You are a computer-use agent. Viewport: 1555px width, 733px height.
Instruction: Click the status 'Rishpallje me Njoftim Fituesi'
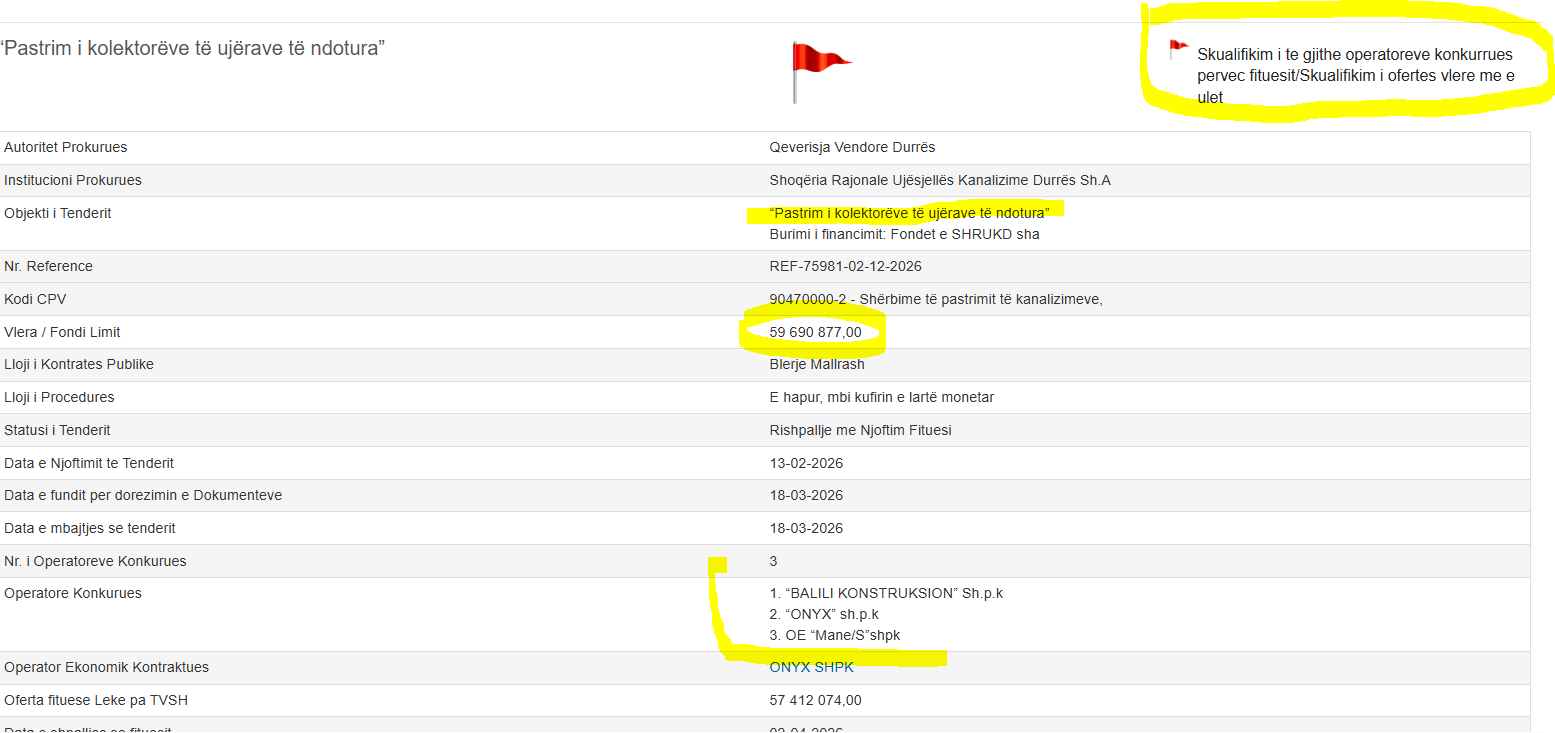[x=860, y=430]
